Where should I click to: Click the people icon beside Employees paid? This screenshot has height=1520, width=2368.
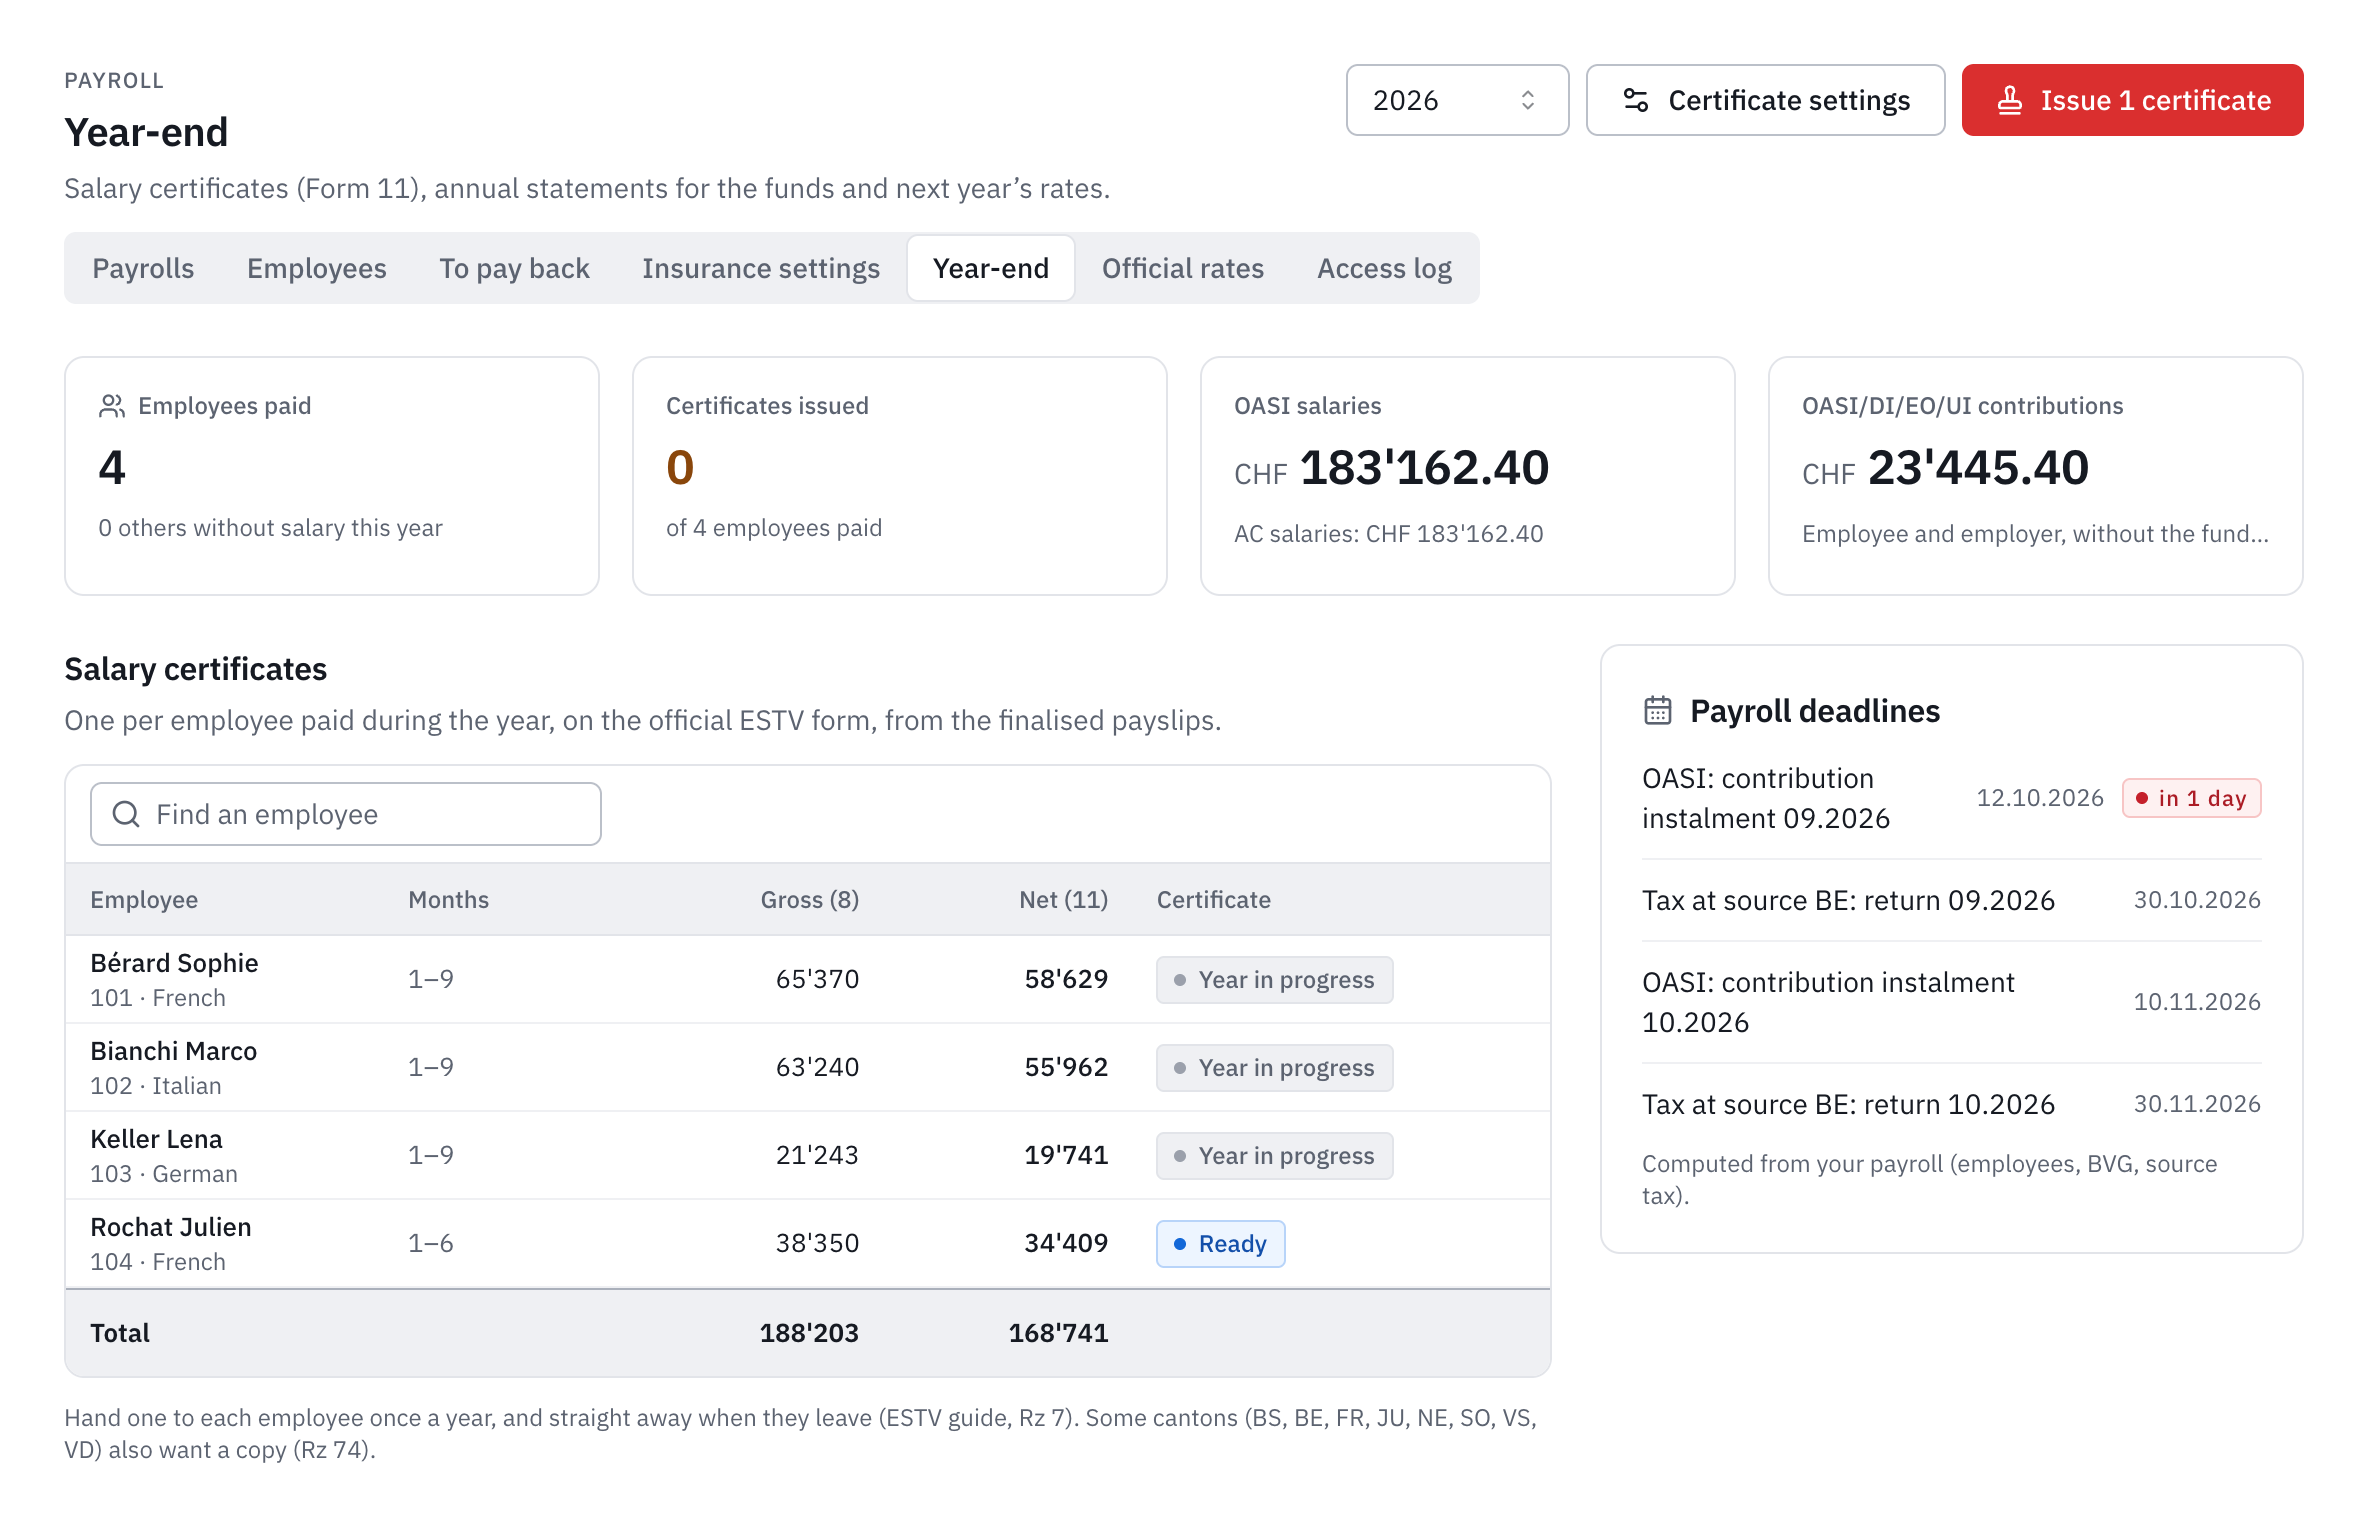[111, 406]
